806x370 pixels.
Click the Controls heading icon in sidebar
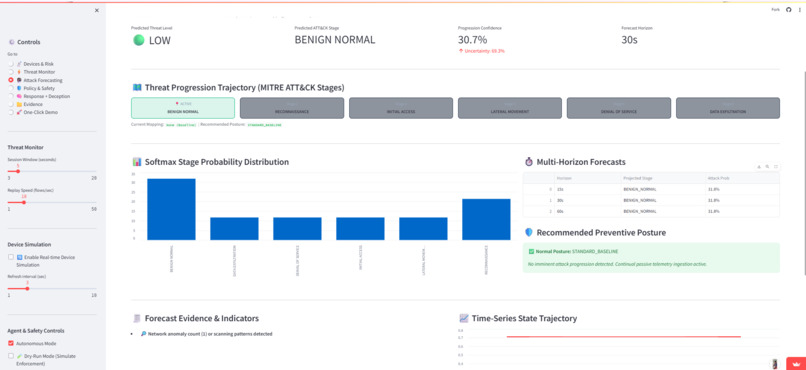(x=11, y=42)
